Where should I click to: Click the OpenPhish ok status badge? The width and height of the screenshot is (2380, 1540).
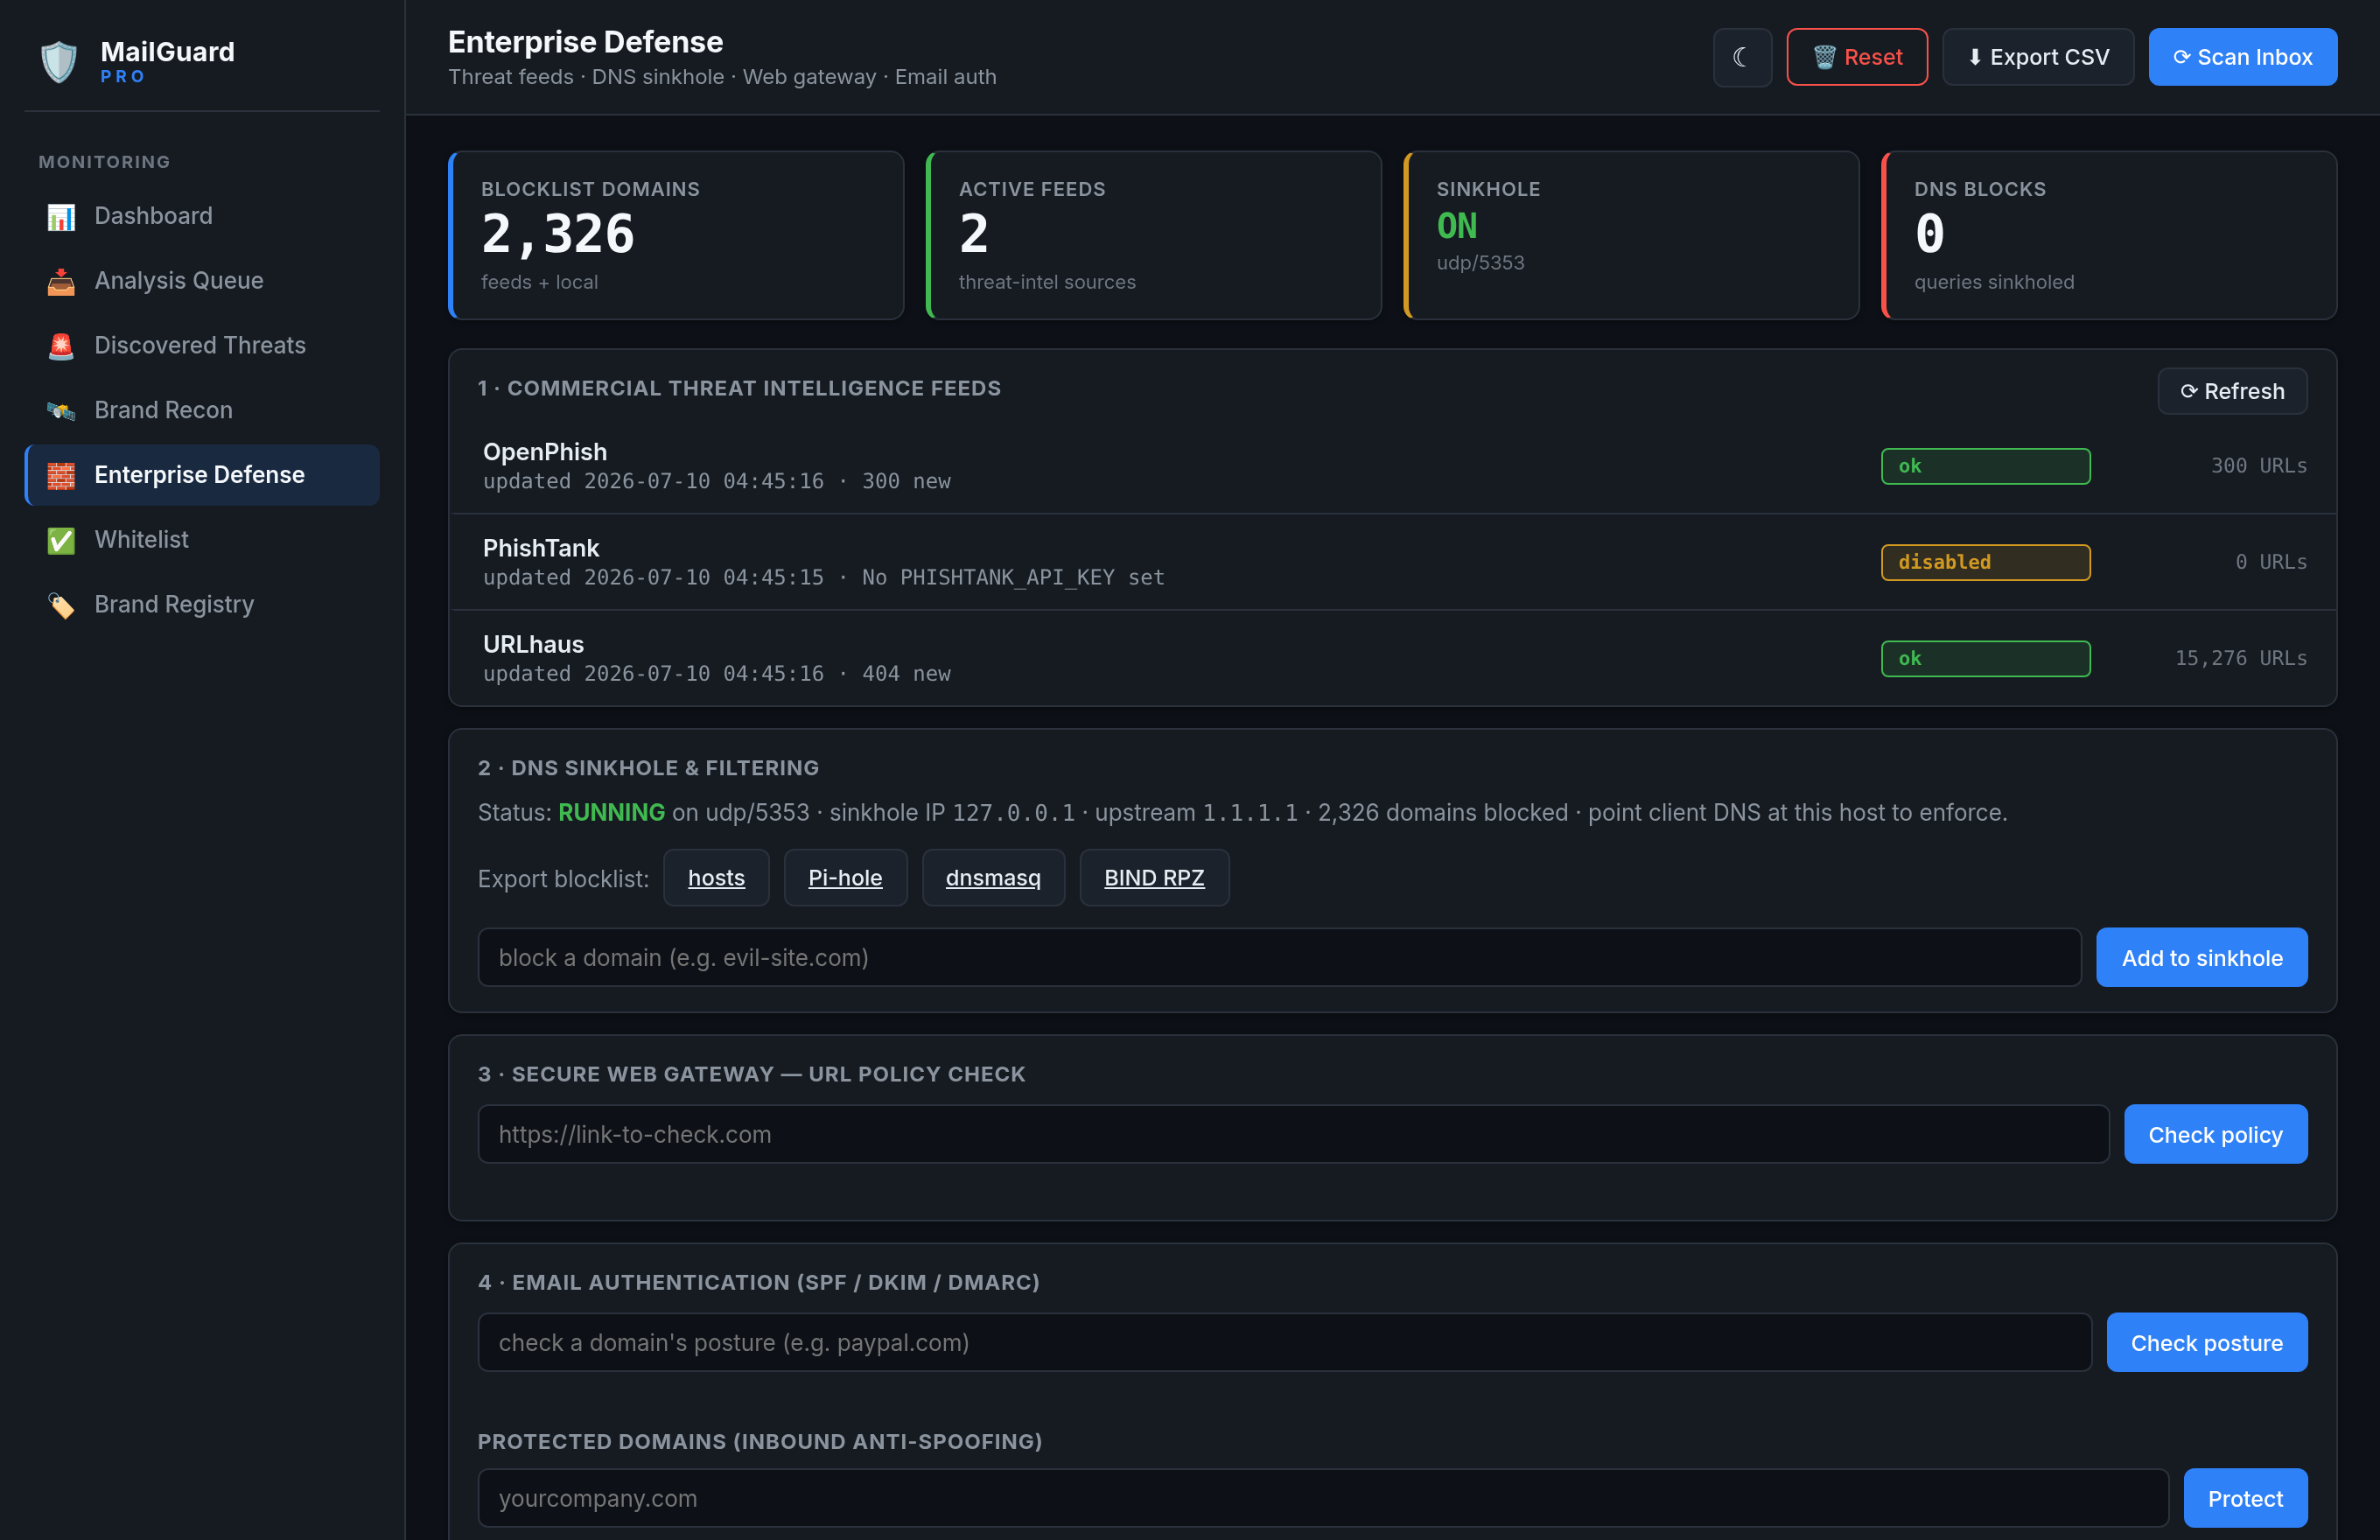tap(1986, 467)
